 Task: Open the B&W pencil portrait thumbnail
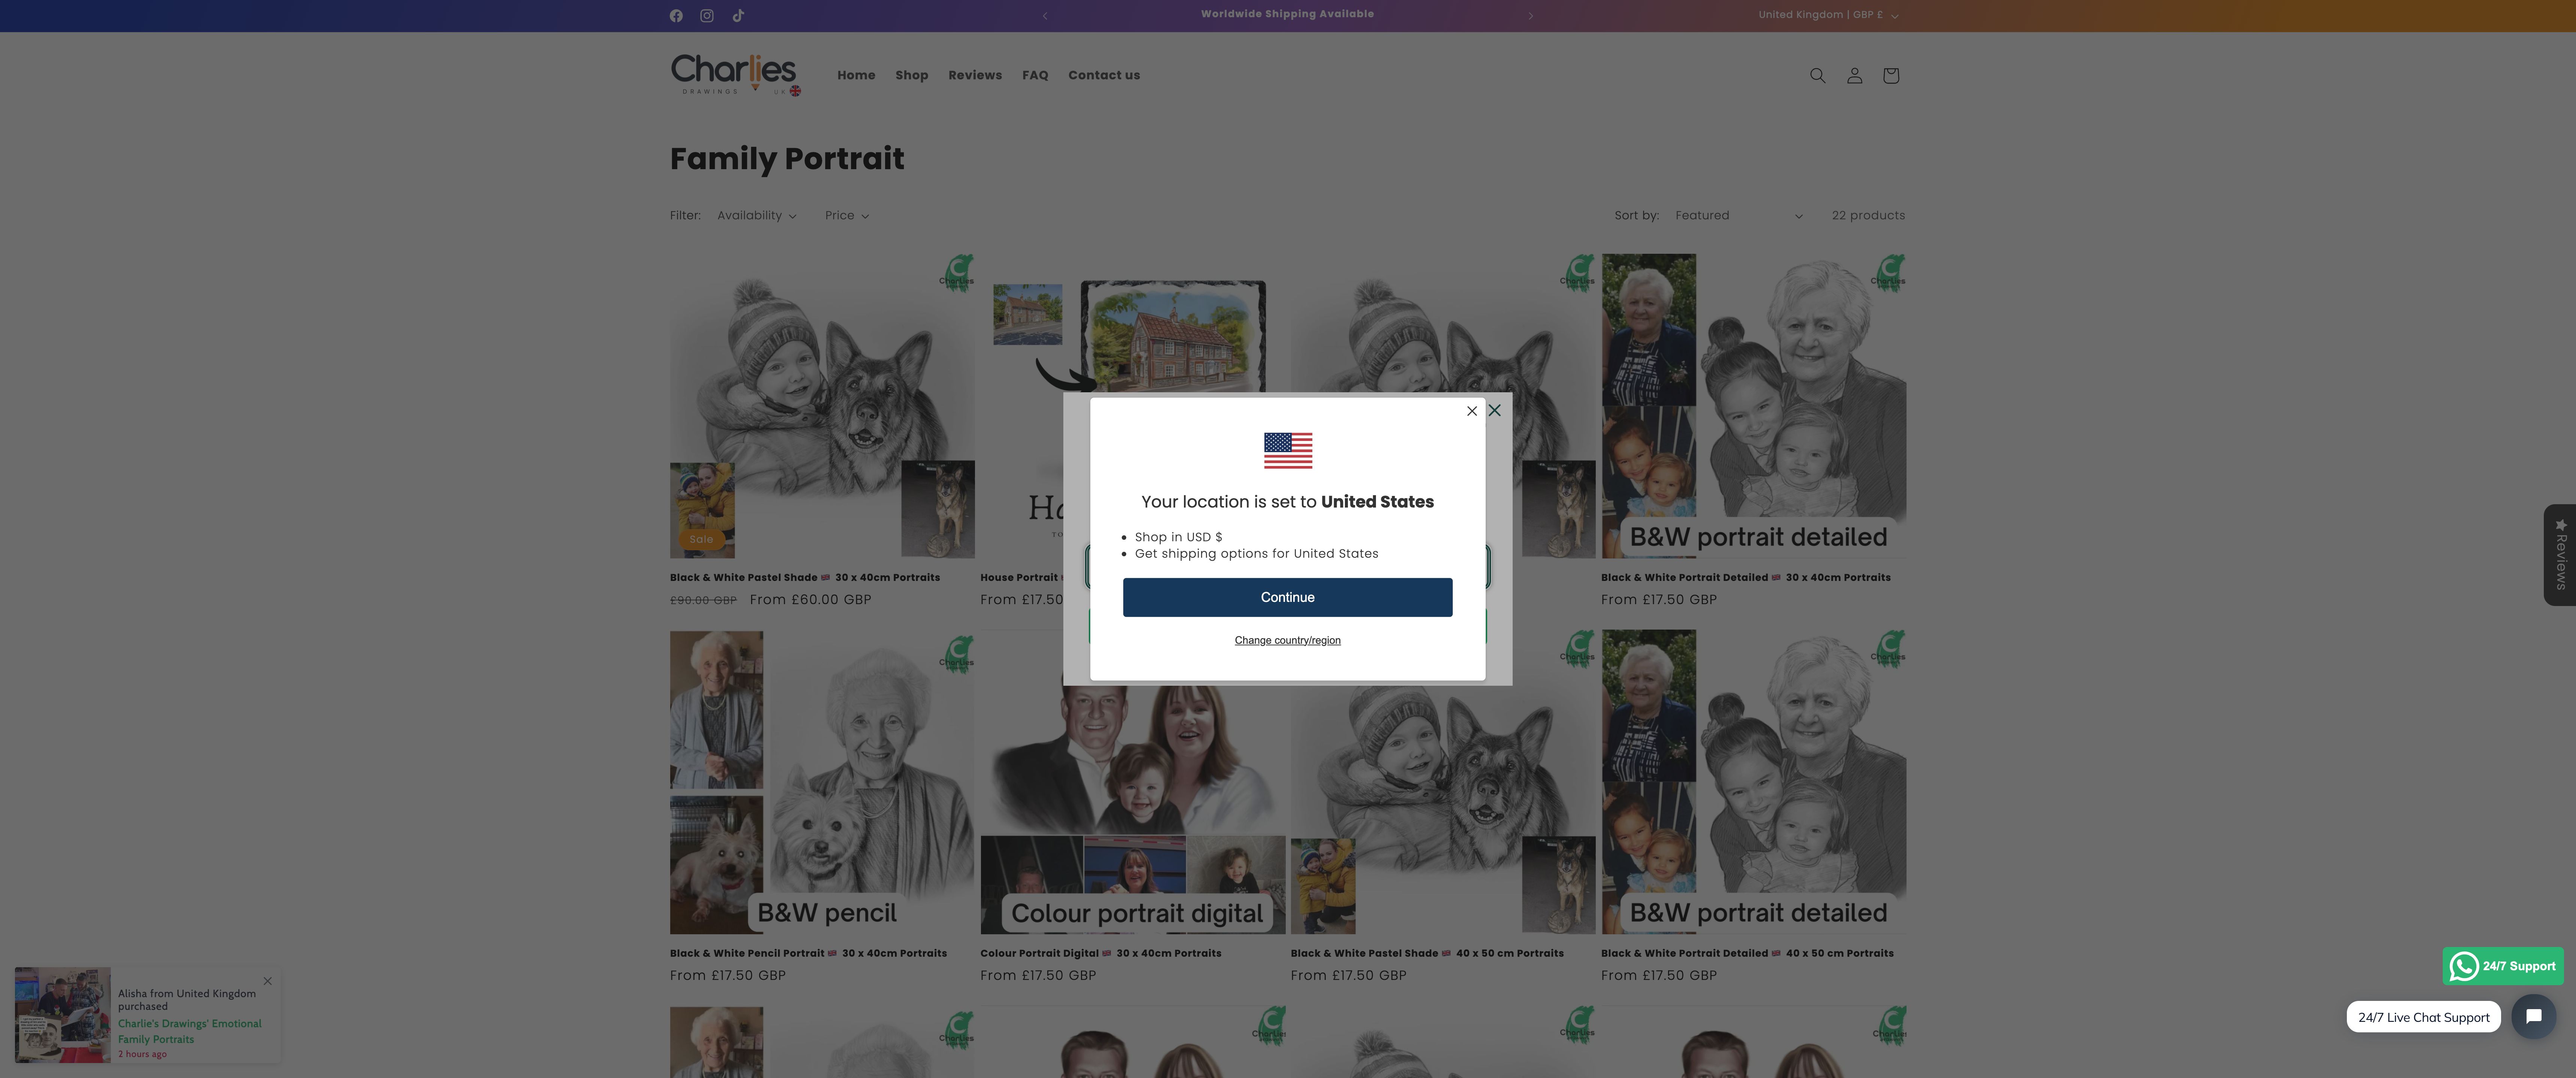(x=821, y=782)
